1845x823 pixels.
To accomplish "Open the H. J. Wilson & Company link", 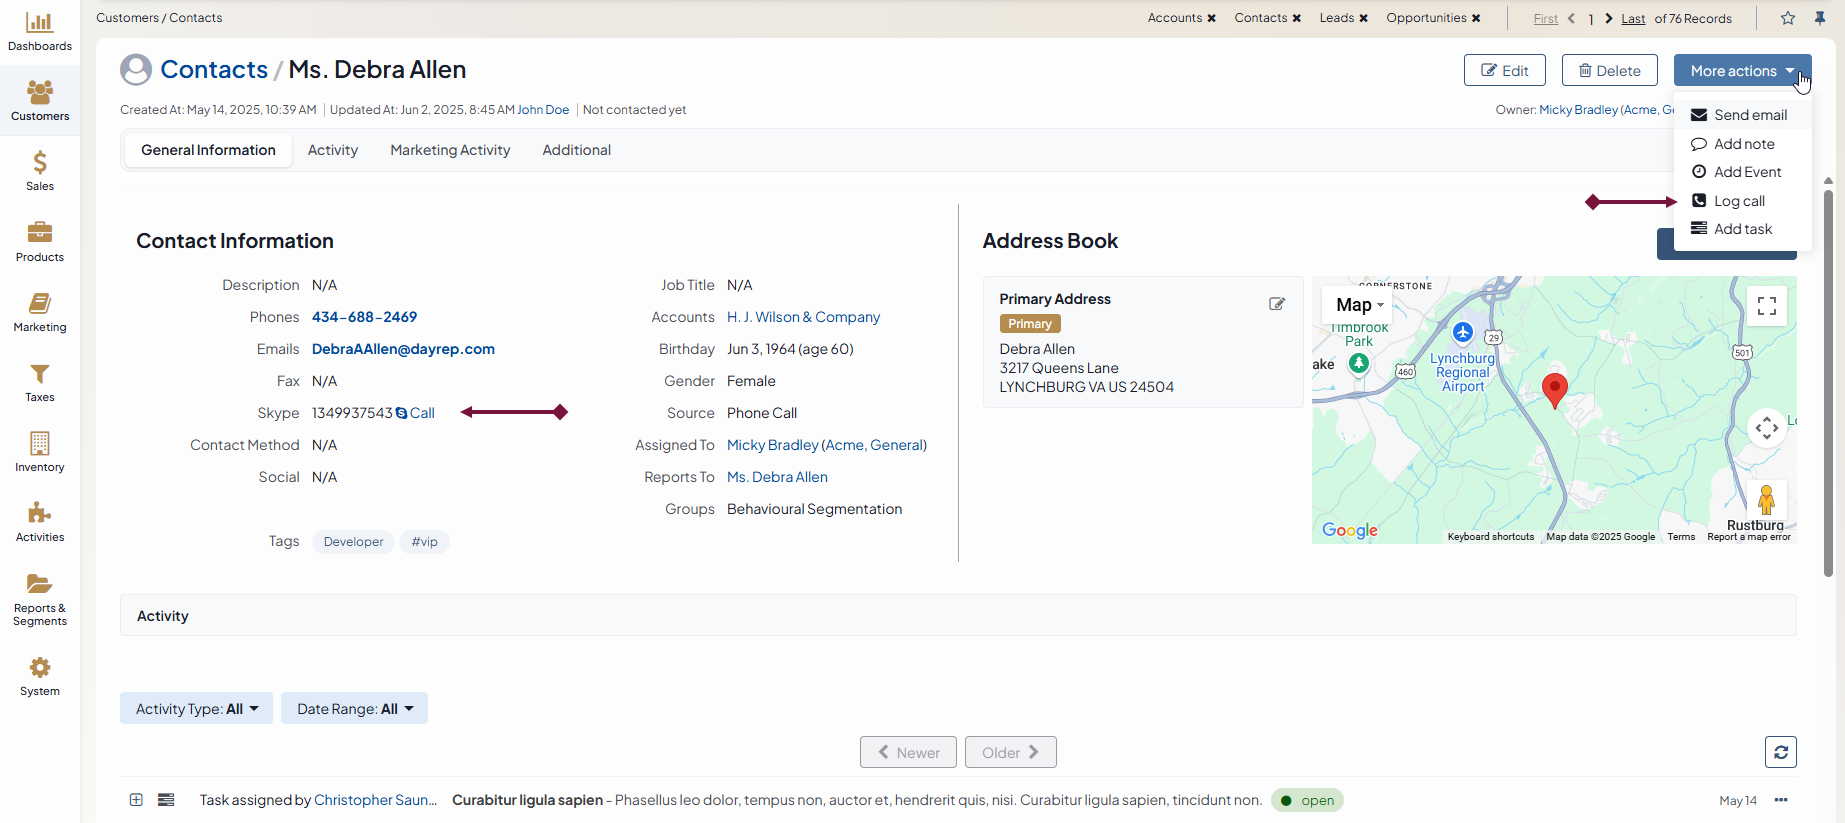I will [x=803, y=317].
